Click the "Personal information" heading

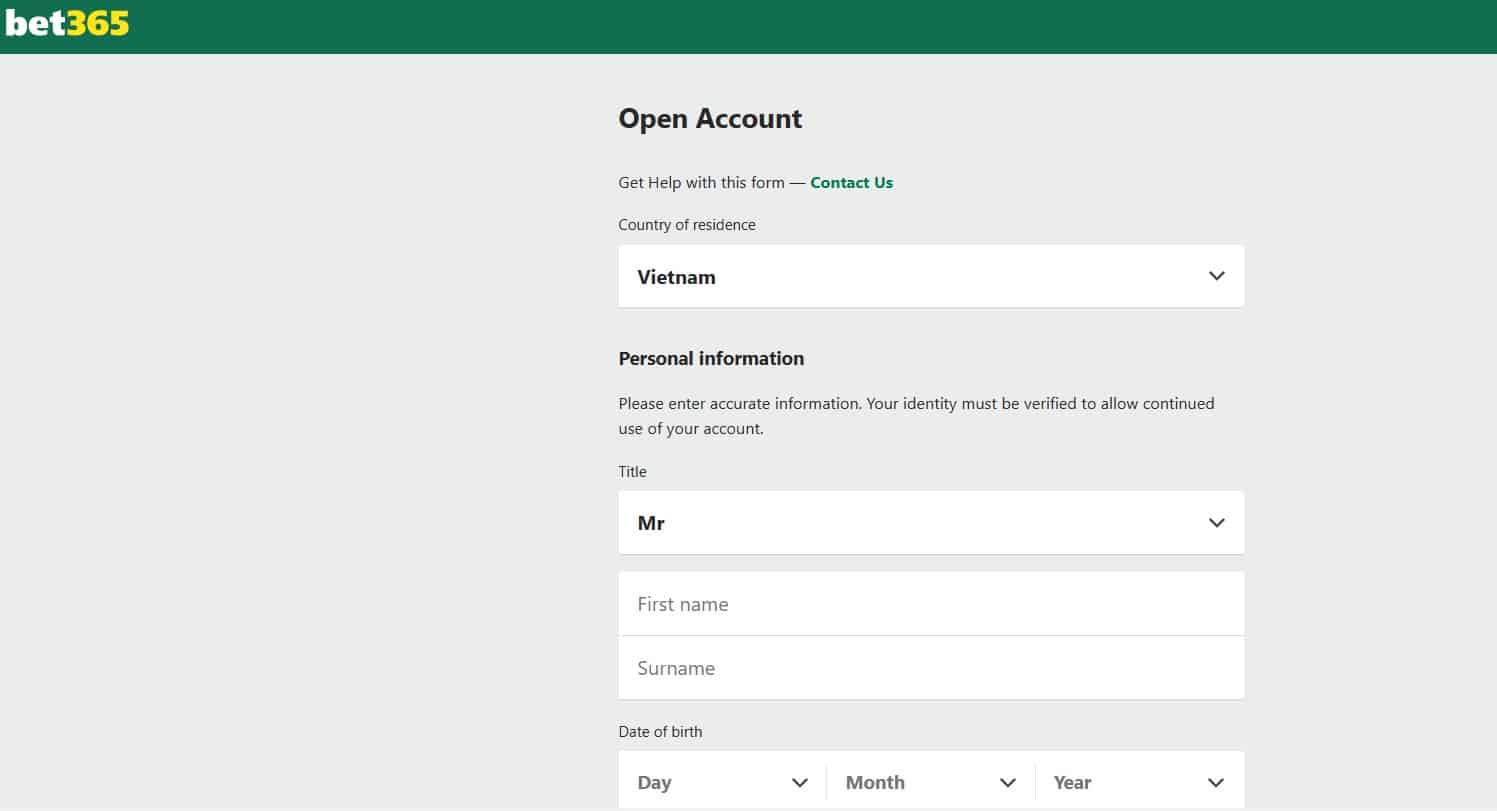711,358
